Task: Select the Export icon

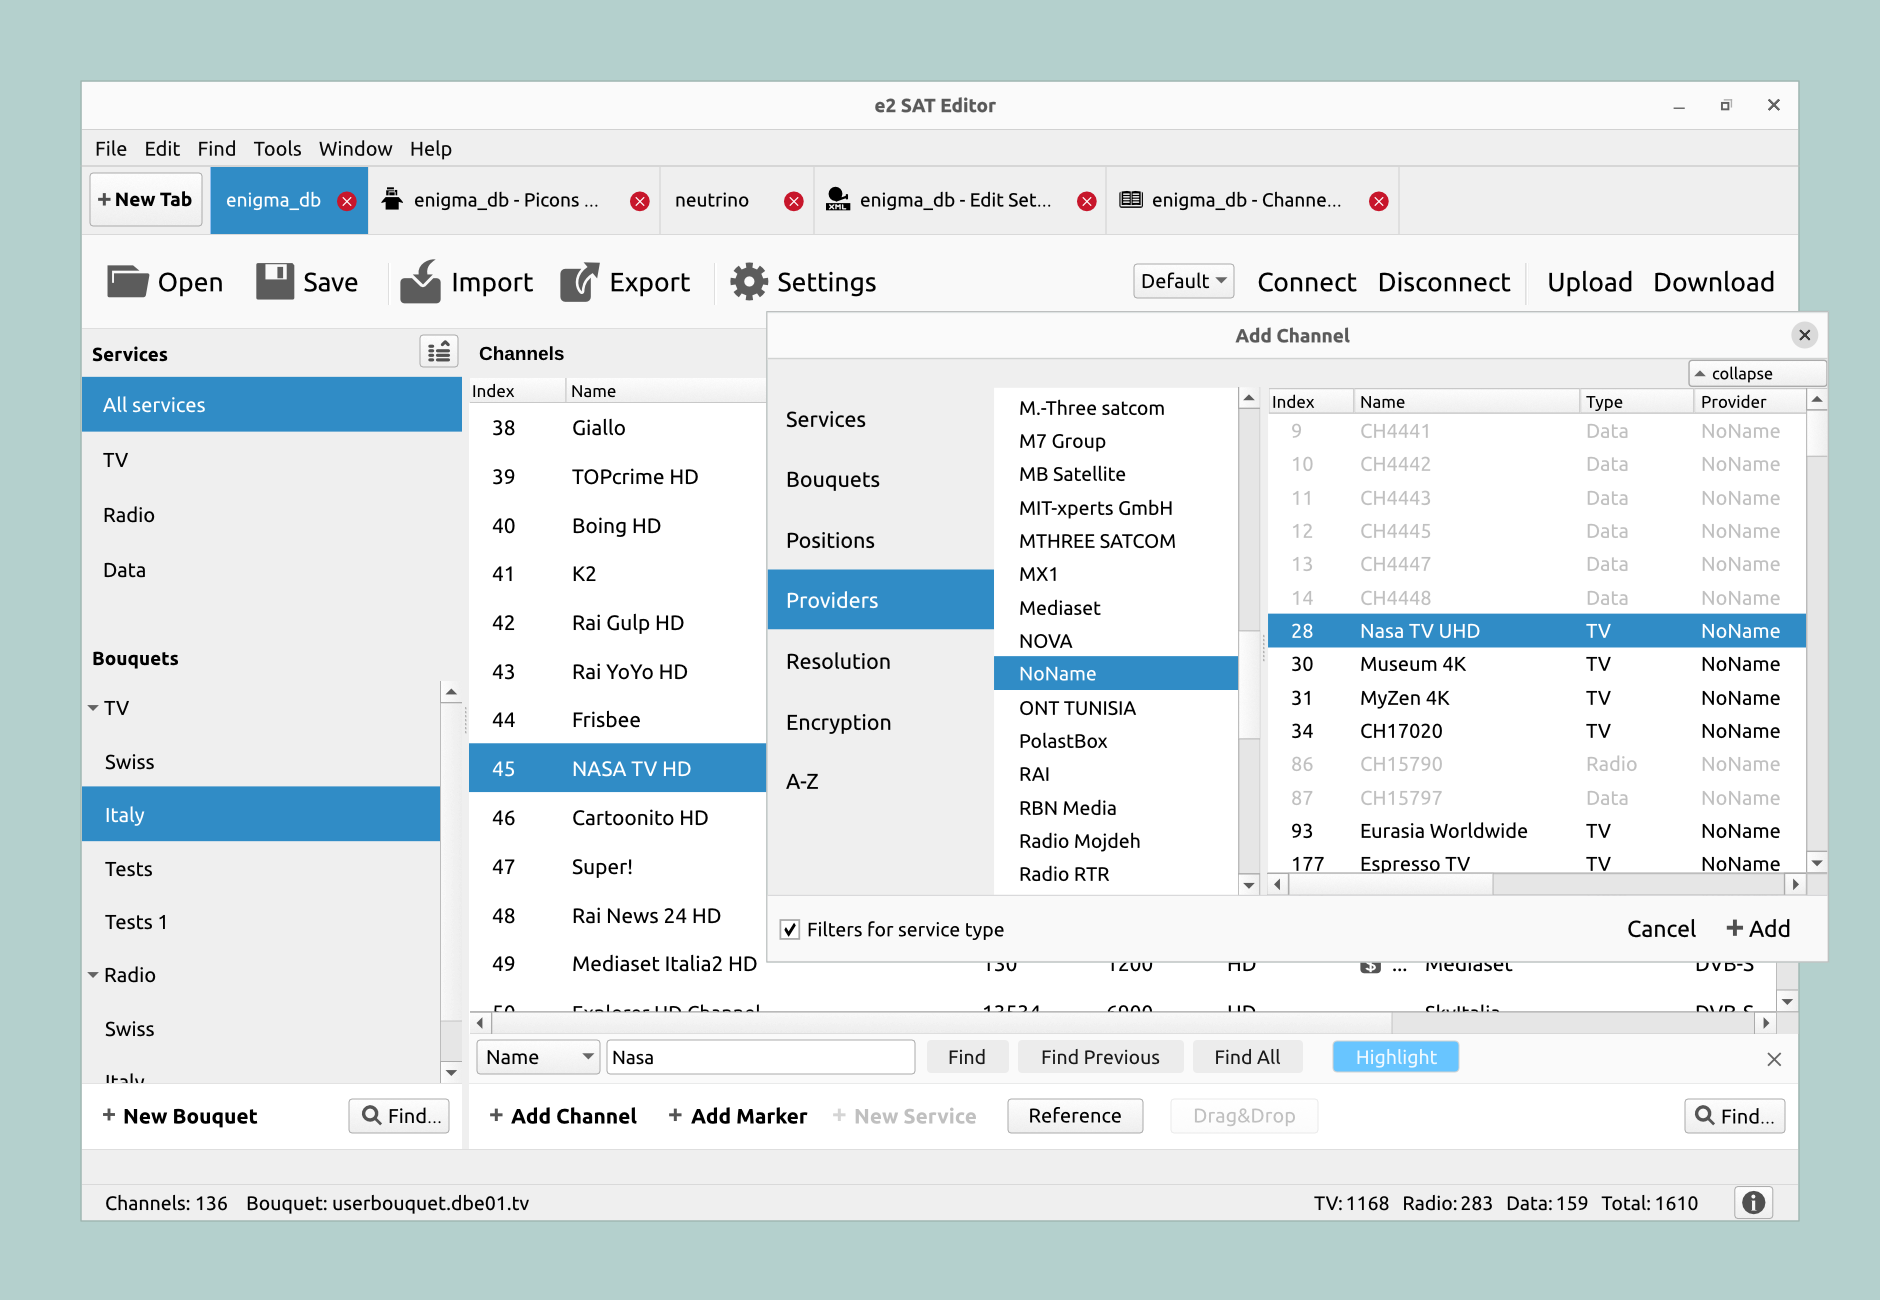Action: coord(581,281)
